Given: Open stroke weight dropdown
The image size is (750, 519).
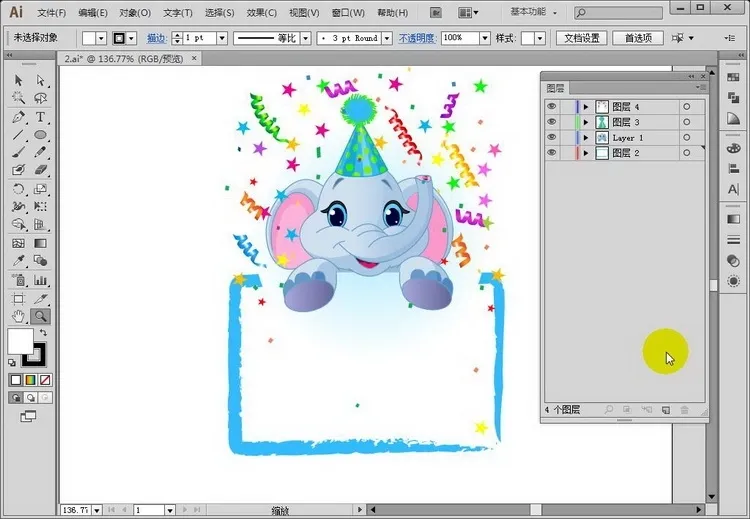Looking at the screenshot, I should 222,38.
